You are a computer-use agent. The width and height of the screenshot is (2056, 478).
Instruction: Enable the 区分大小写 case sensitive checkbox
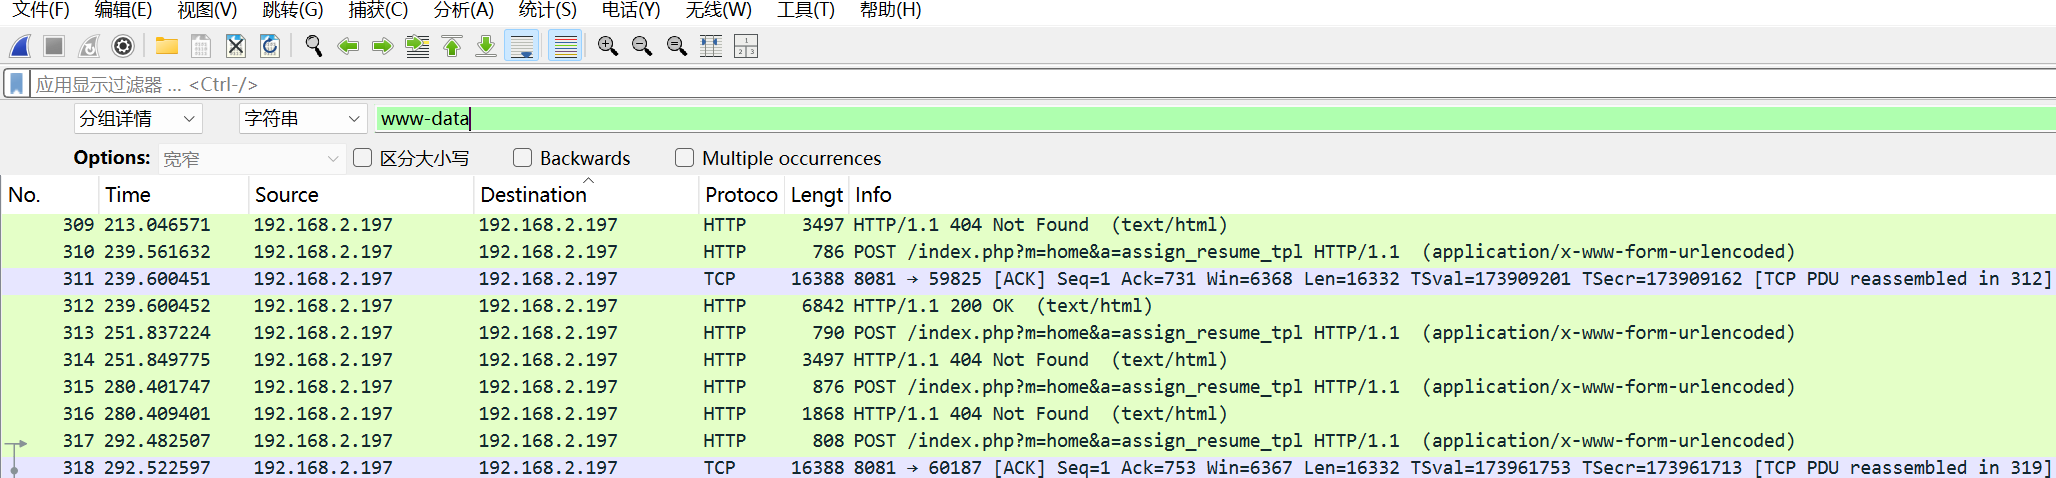[363, 158]
